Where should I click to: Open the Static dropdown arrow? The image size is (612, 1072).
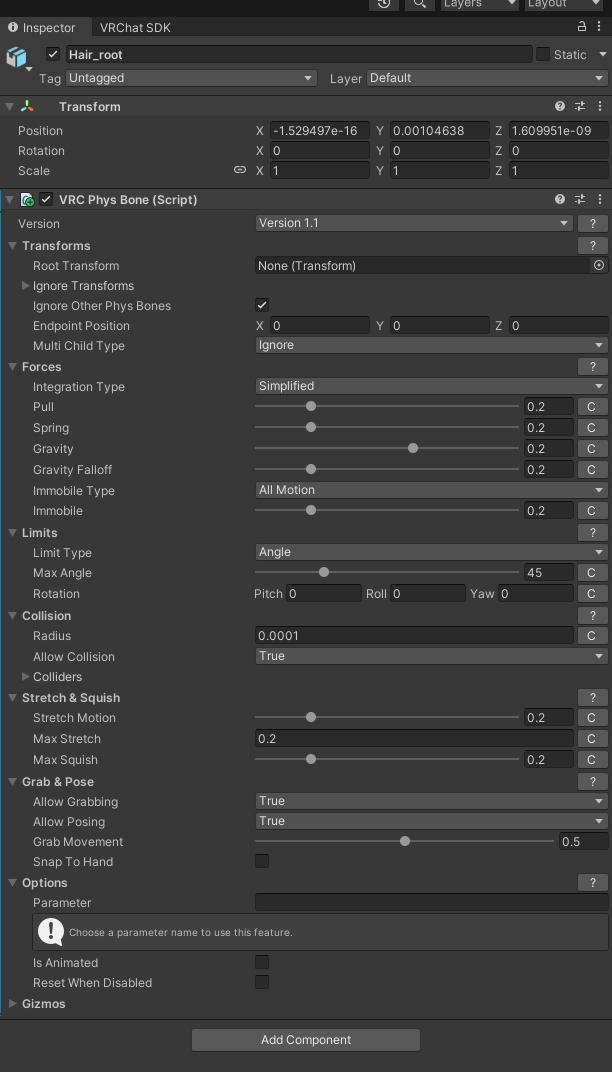click(x=602, y=55)
